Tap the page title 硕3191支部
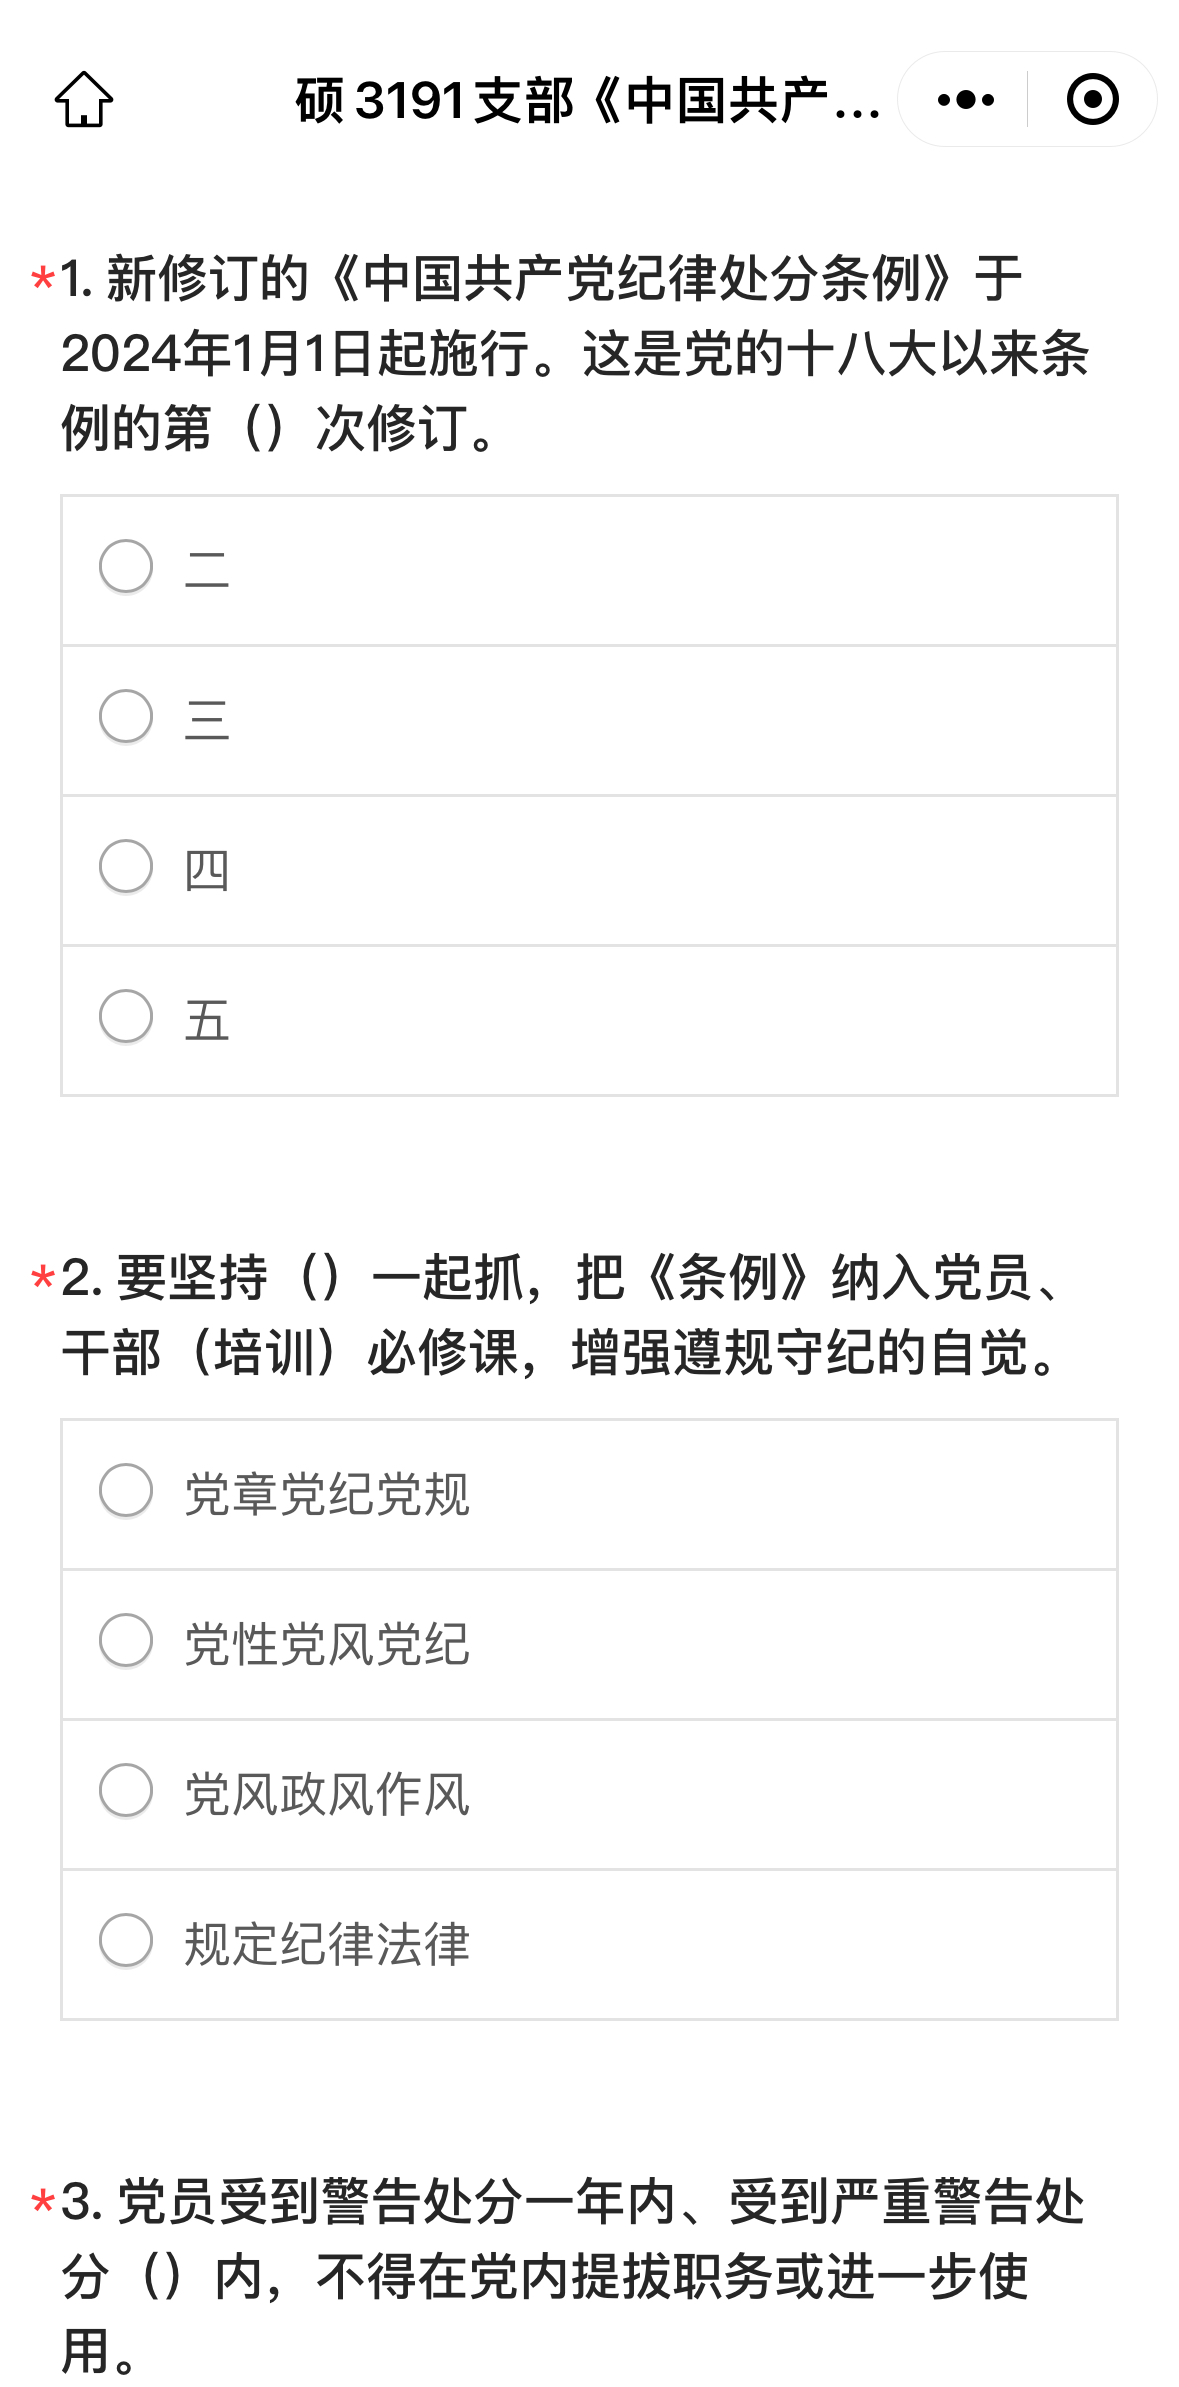The image size is (1179, 2387). coord(588,101)
